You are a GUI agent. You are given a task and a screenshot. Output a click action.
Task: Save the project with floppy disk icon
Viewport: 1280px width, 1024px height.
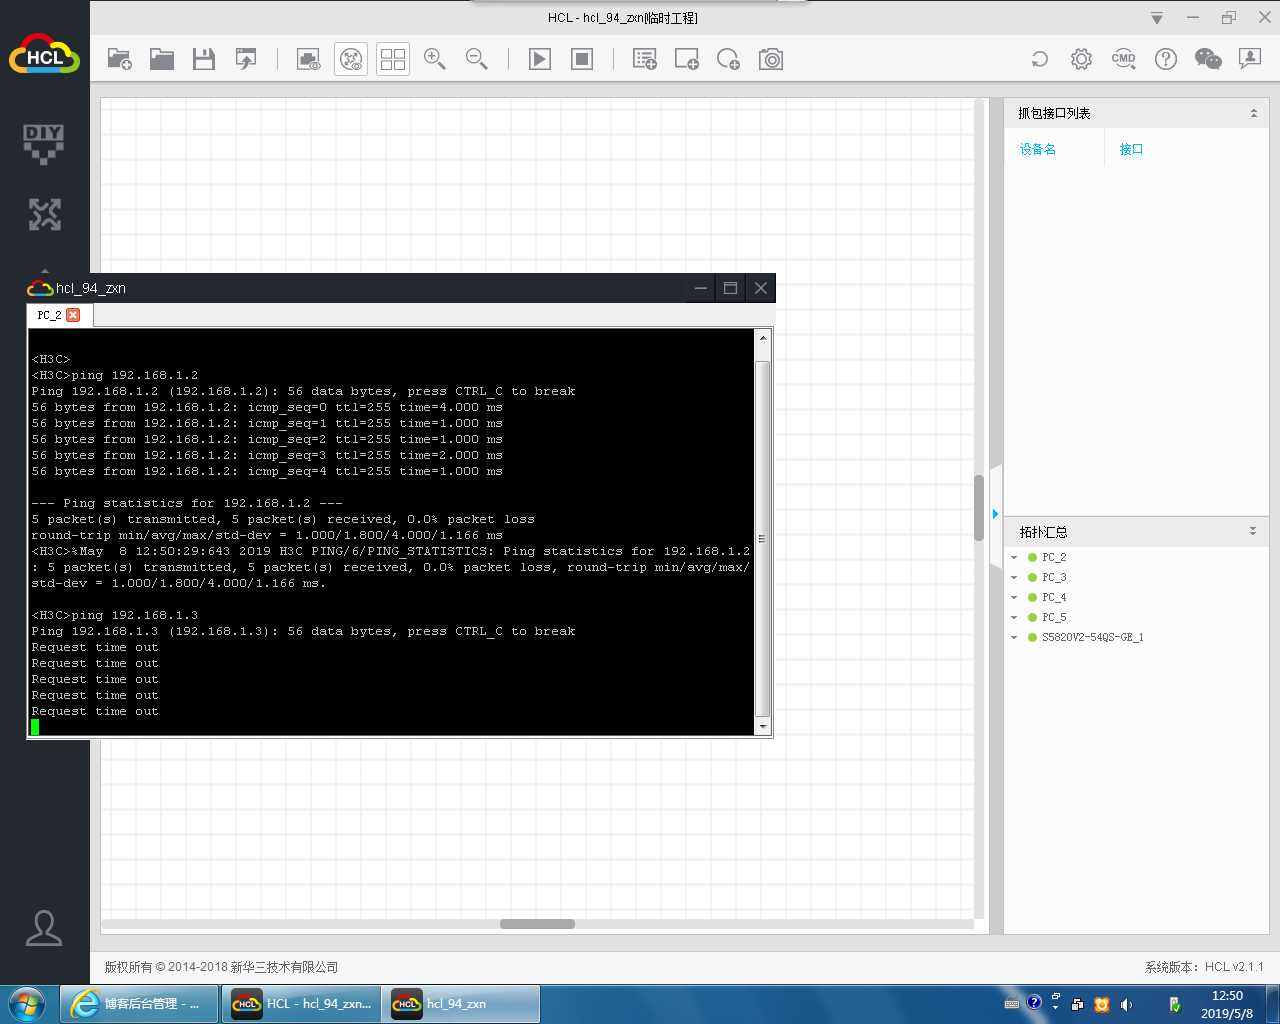(x=204, y=60)
